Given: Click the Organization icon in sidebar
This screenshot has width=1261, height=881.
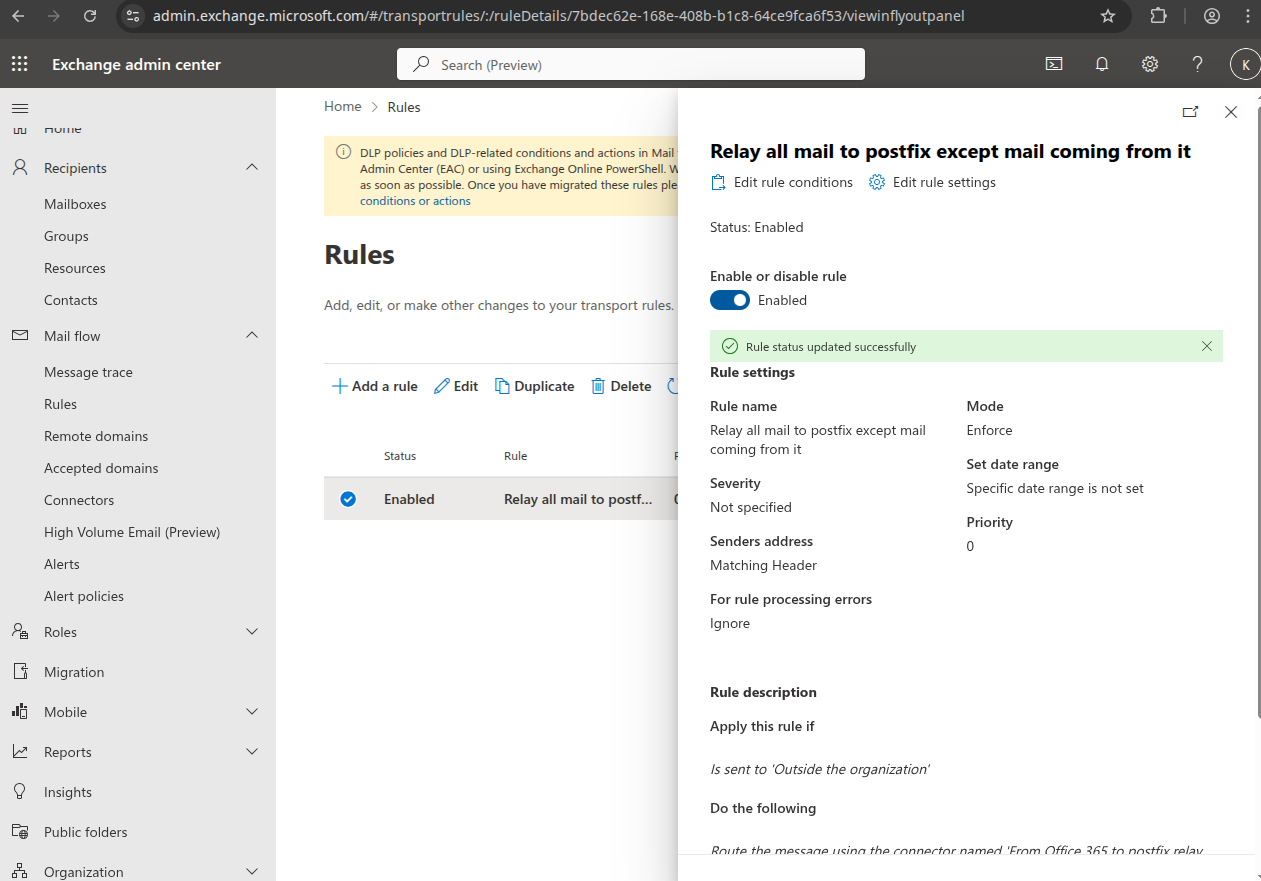Looking at the screenshot, I should tap(20, 872).
